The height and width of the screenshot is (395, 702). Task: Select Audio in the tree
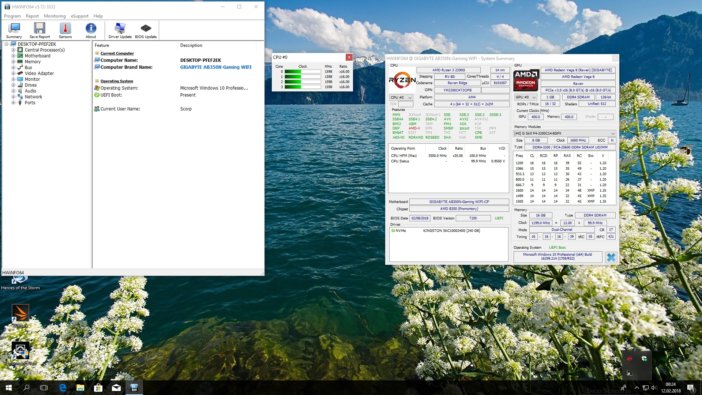(x=30, y=91)
